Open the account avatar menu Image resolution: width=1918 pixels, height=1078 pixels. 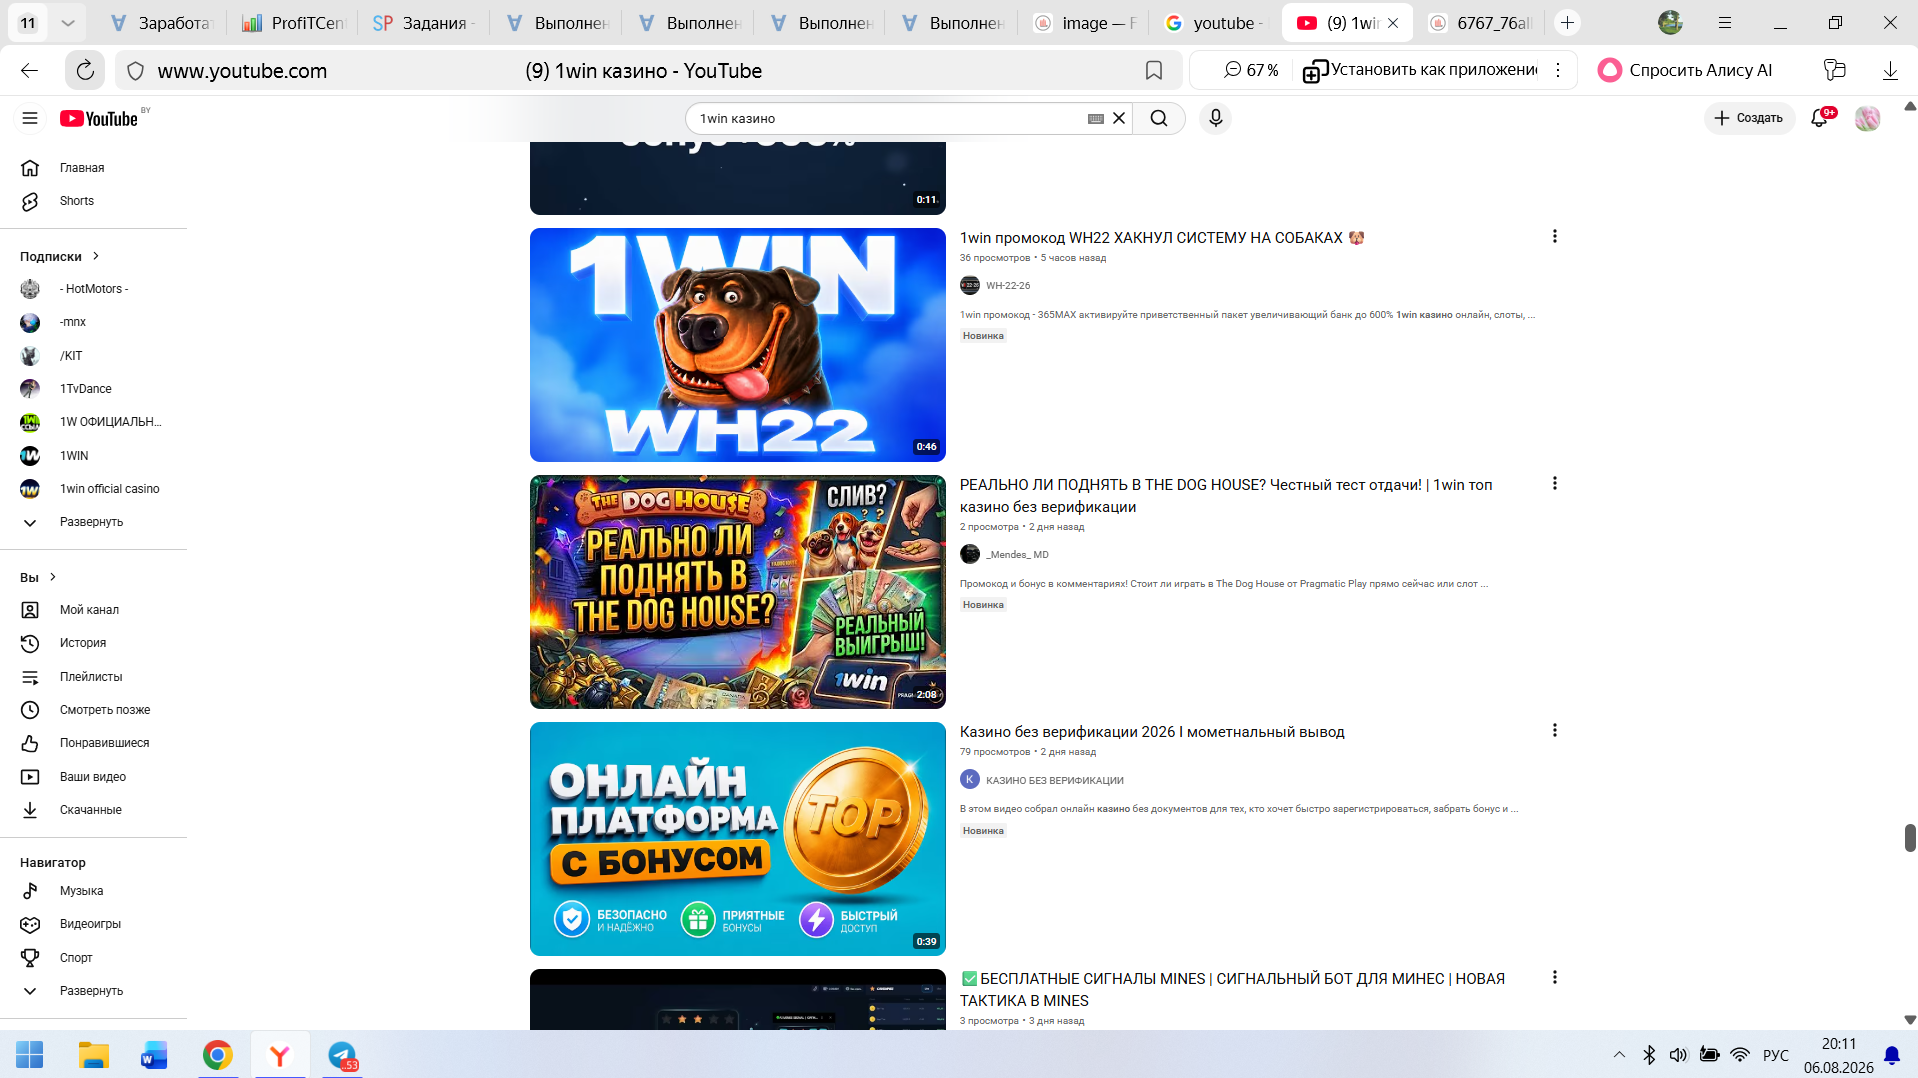pos(1867,118)
